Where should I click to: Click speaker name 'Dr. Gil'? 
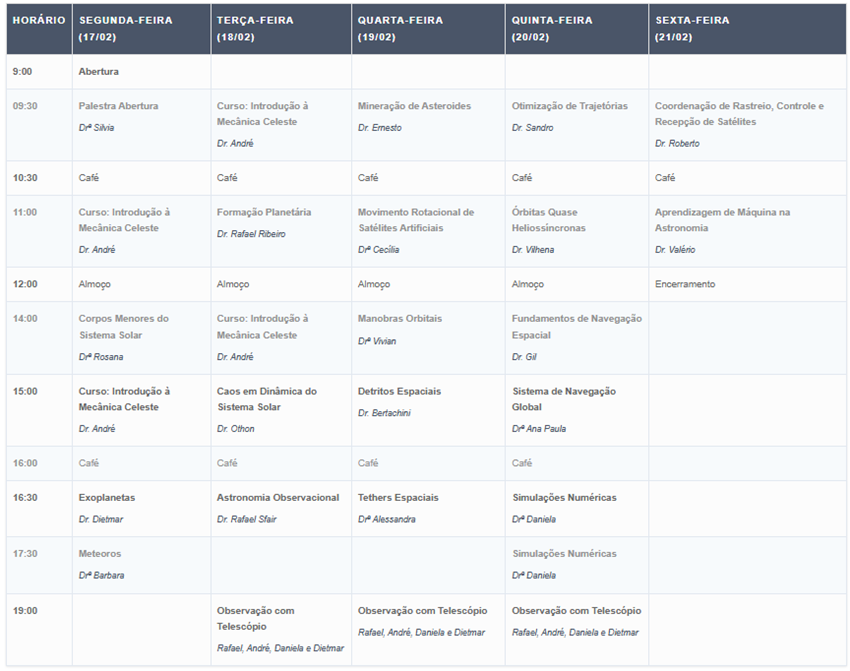(x=524, y=357)
